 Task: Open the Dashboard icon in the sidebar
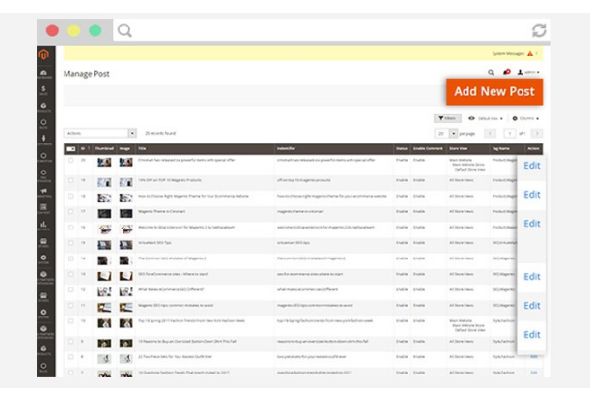[43, 75]
